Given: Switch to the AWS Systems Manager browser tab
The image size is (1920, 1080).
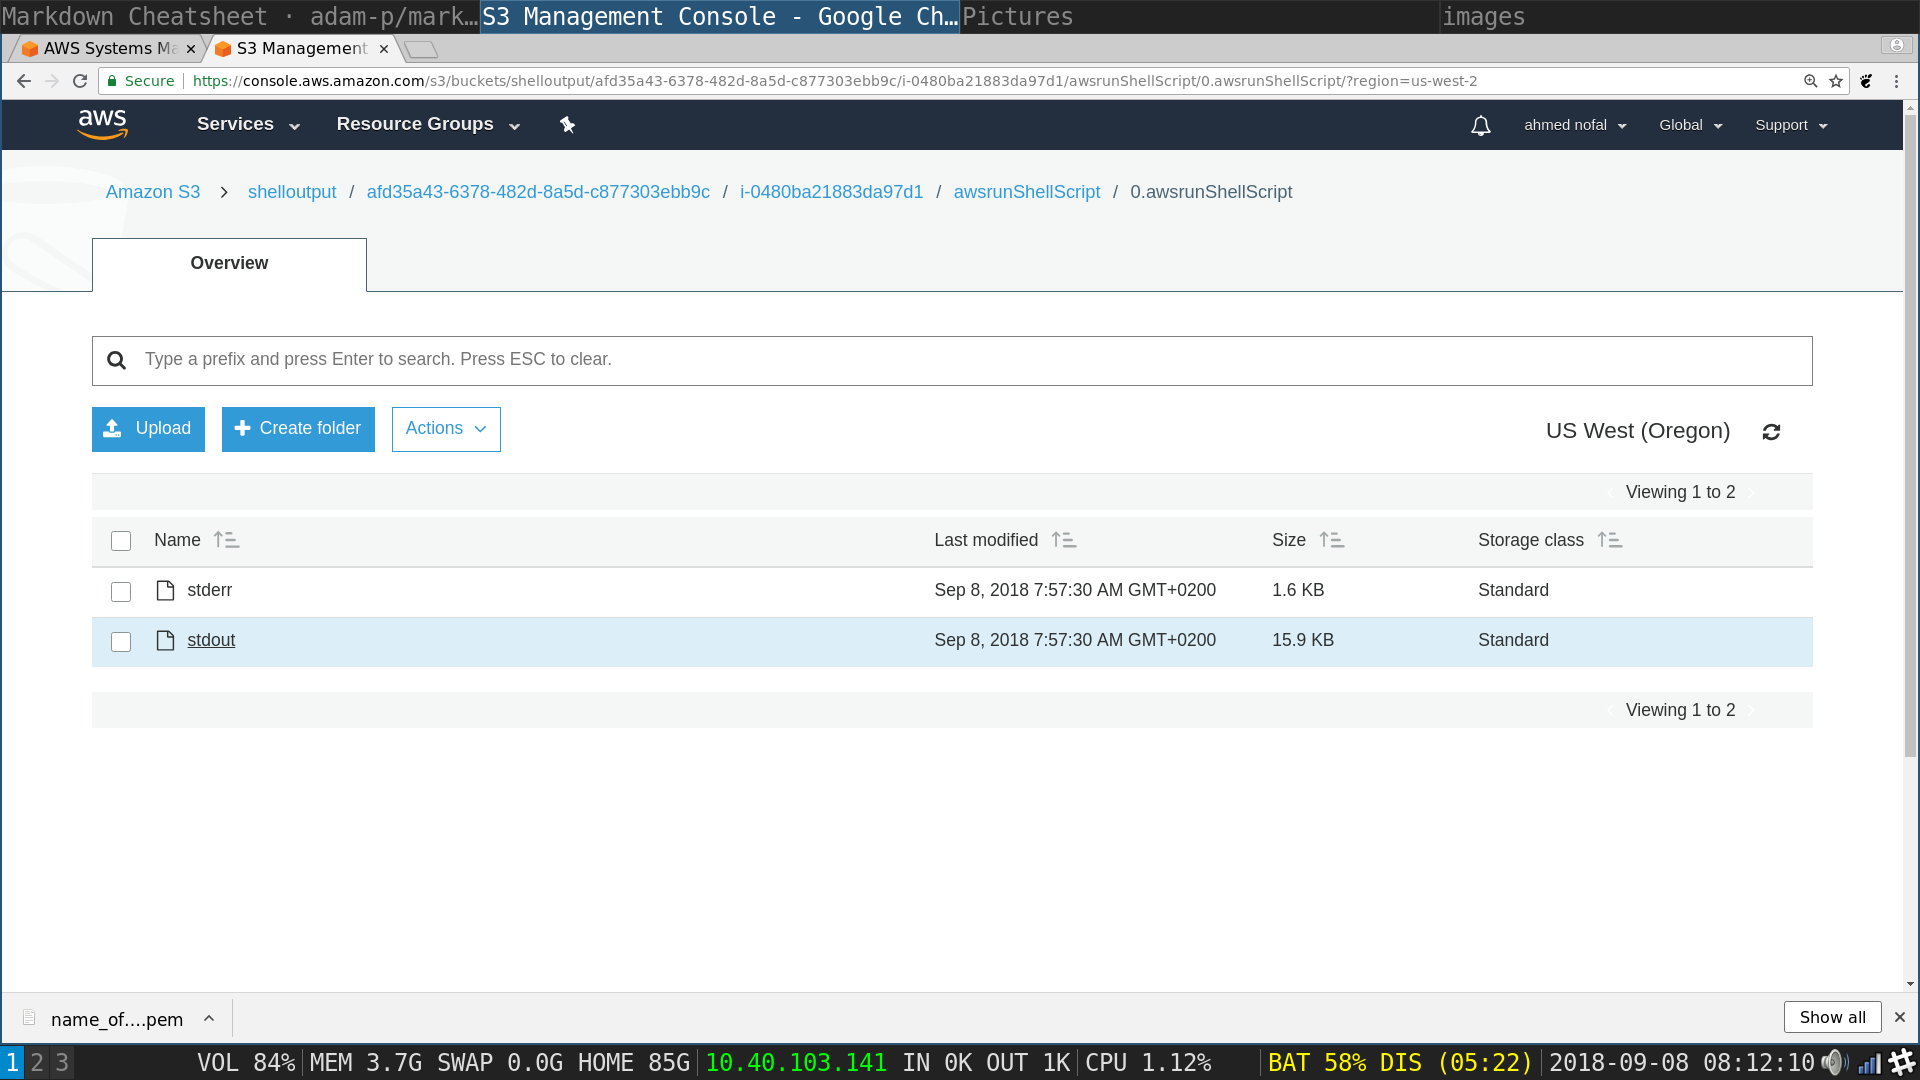Looking at the screenshot, I should click(x=108, y=48).
